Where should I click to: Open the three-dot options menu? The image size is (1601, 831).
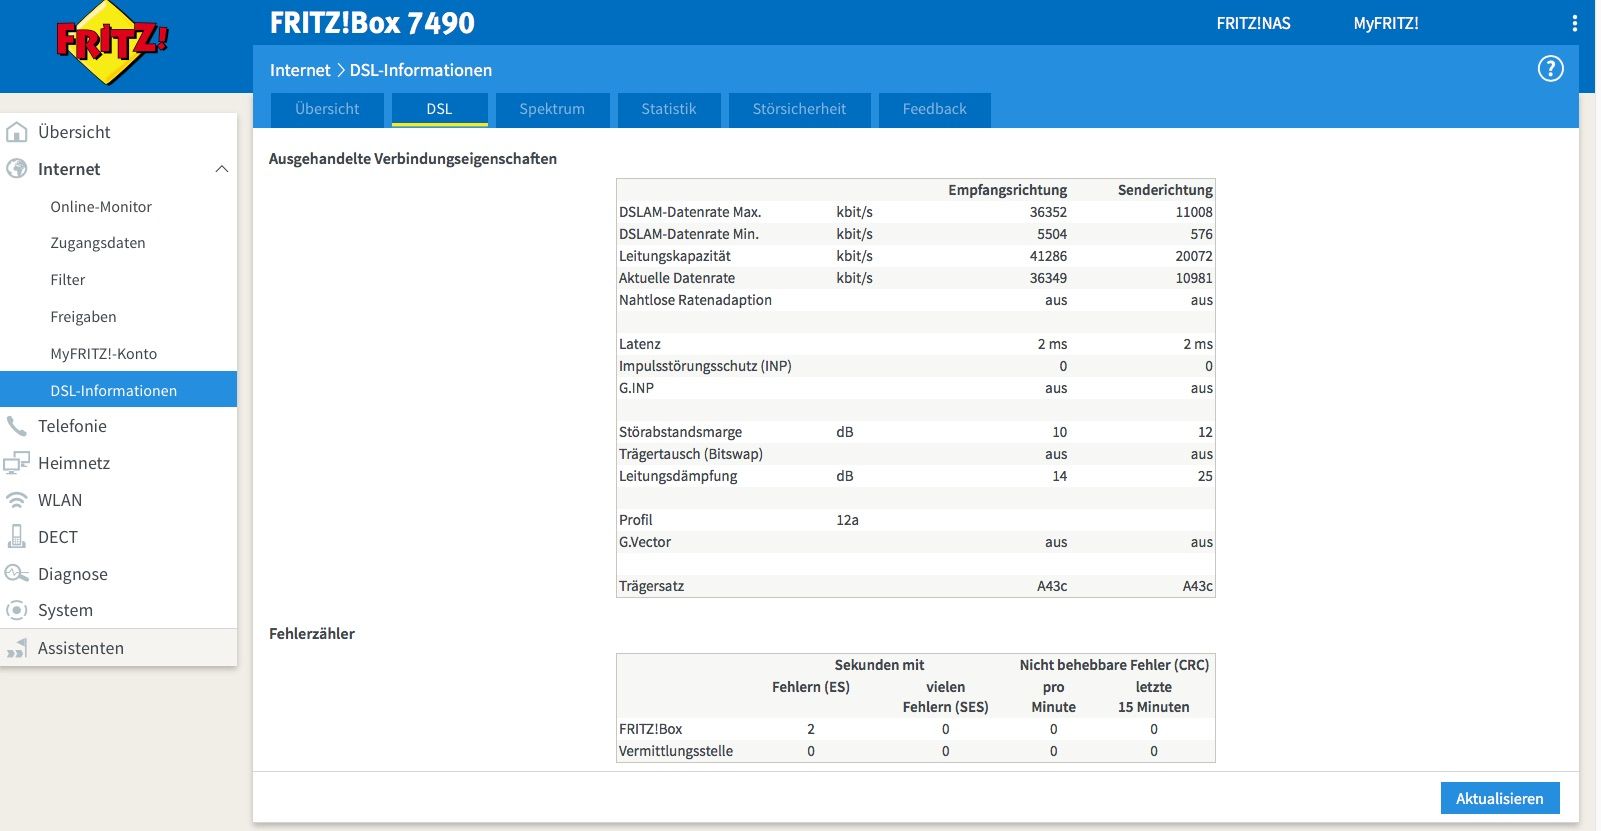tap(1574, 23)
